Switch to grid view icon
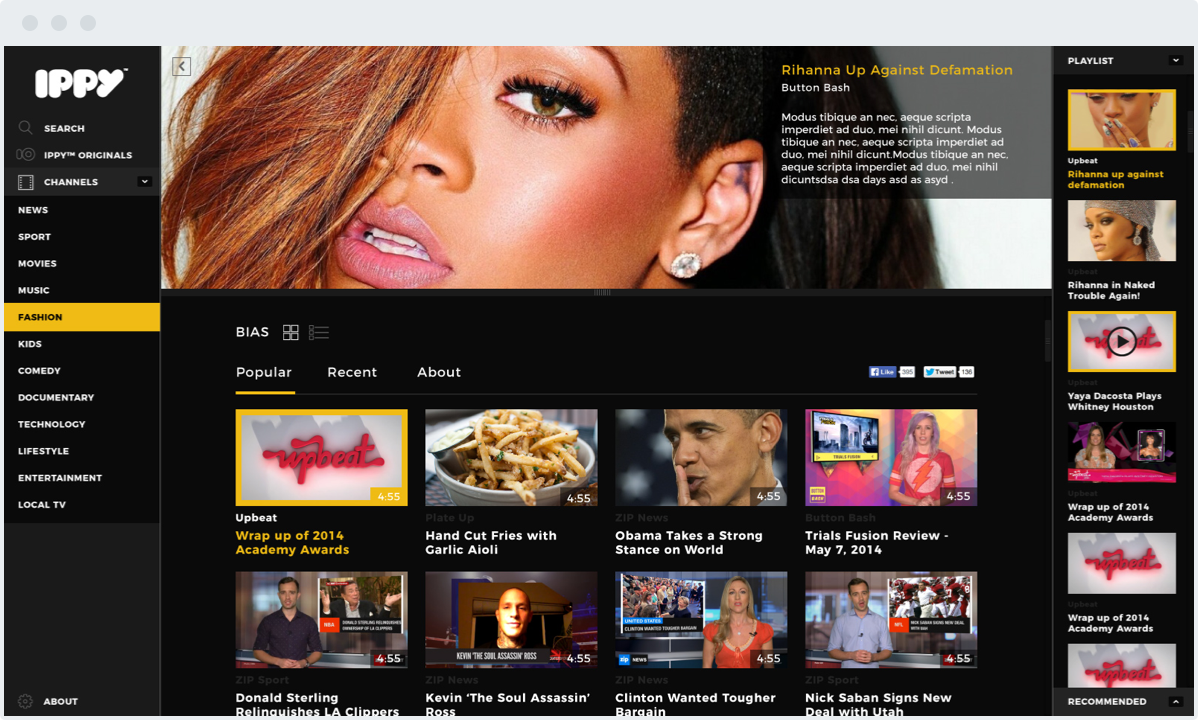Viewport: 1198px width, 720px height. pyautogui.click(x=290, y=332)
